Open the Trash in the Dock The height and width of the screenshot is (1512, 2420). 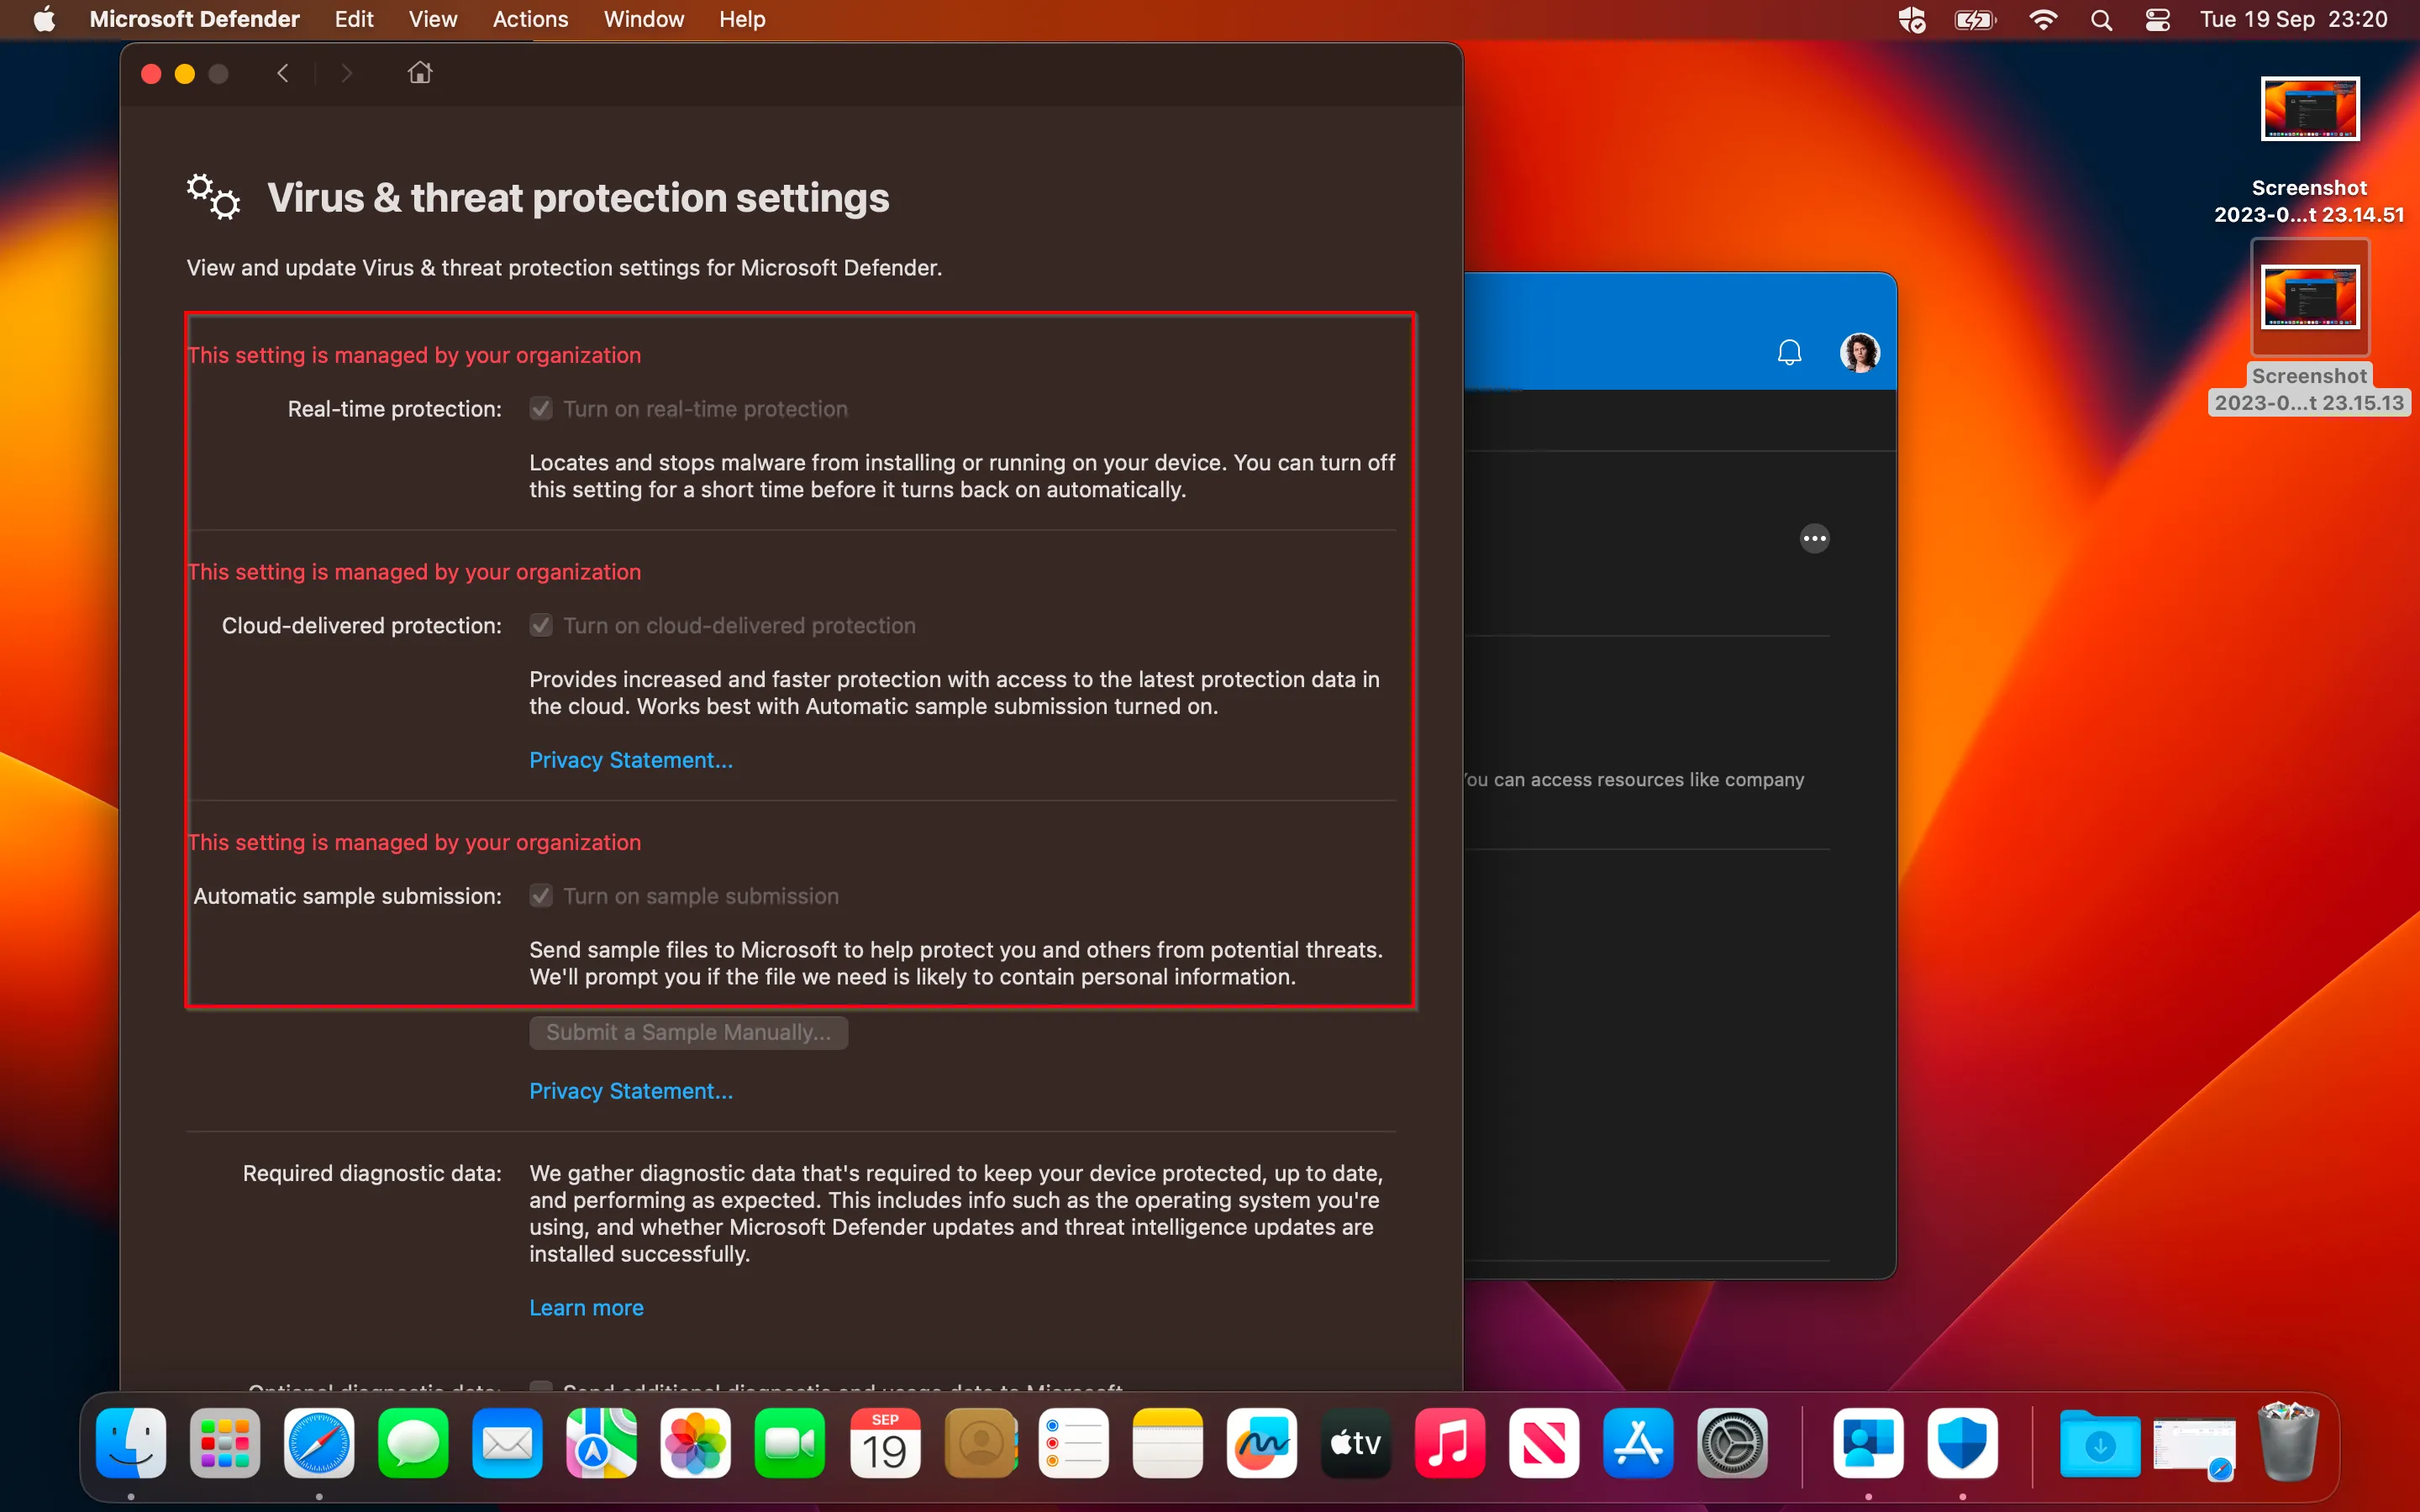pos(2288,1441)
